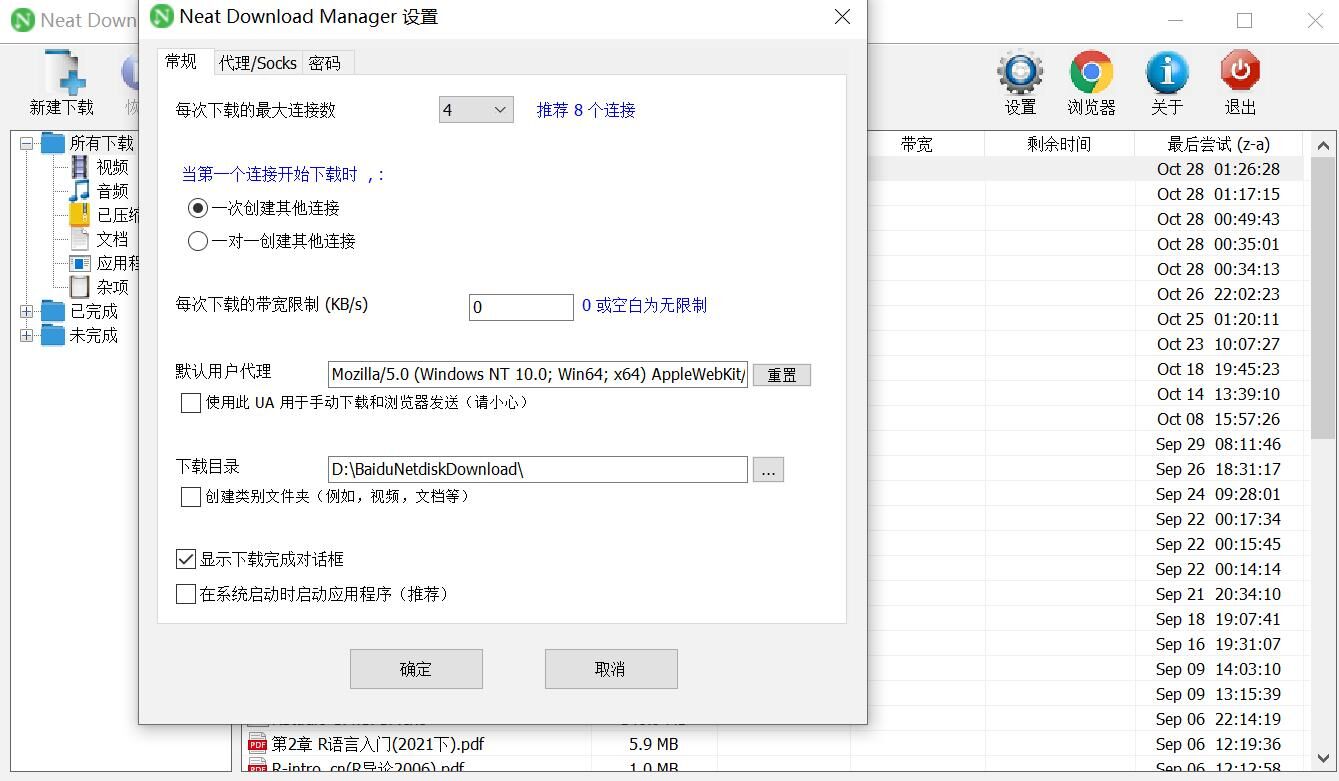Click the New Download (新建下载) toolbar icon

62,74
